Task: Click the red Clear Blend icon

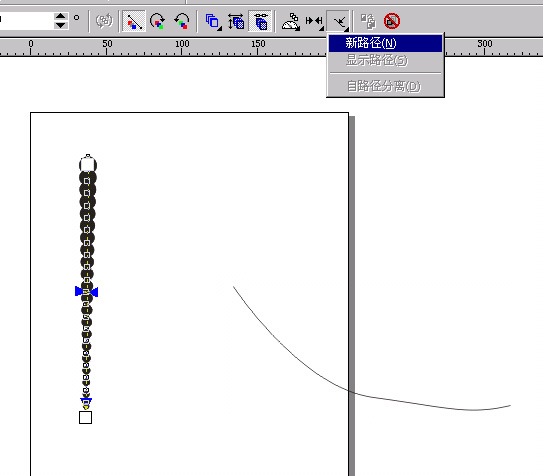Action: 392,21
